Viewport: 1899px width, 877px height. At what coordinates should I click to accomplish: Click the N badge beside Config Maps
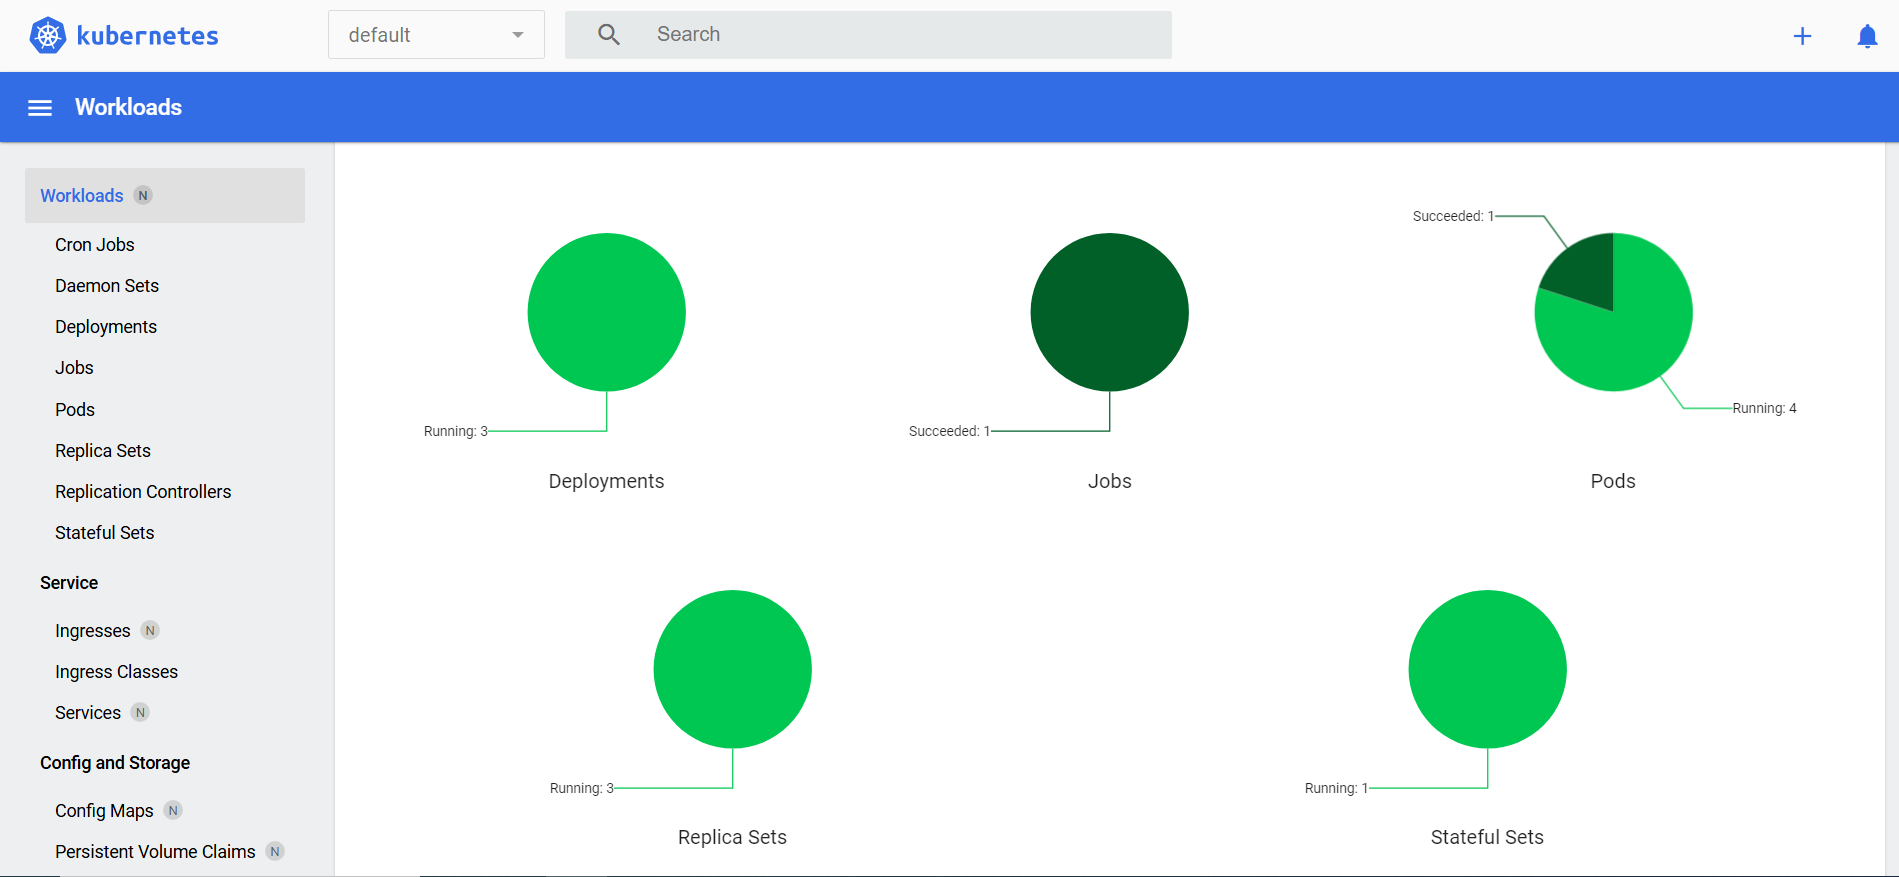click(x=173, y=810)
